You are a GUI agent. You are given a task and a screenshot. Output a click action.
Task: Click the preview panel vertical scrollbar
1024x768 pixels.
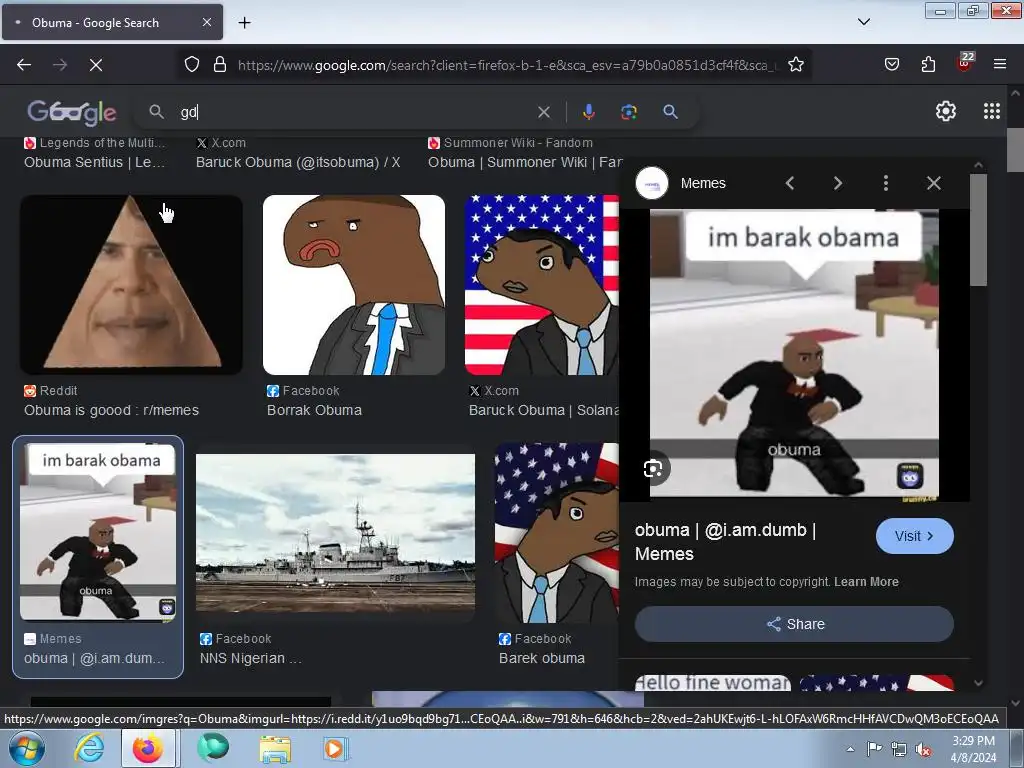click(978, 230)
